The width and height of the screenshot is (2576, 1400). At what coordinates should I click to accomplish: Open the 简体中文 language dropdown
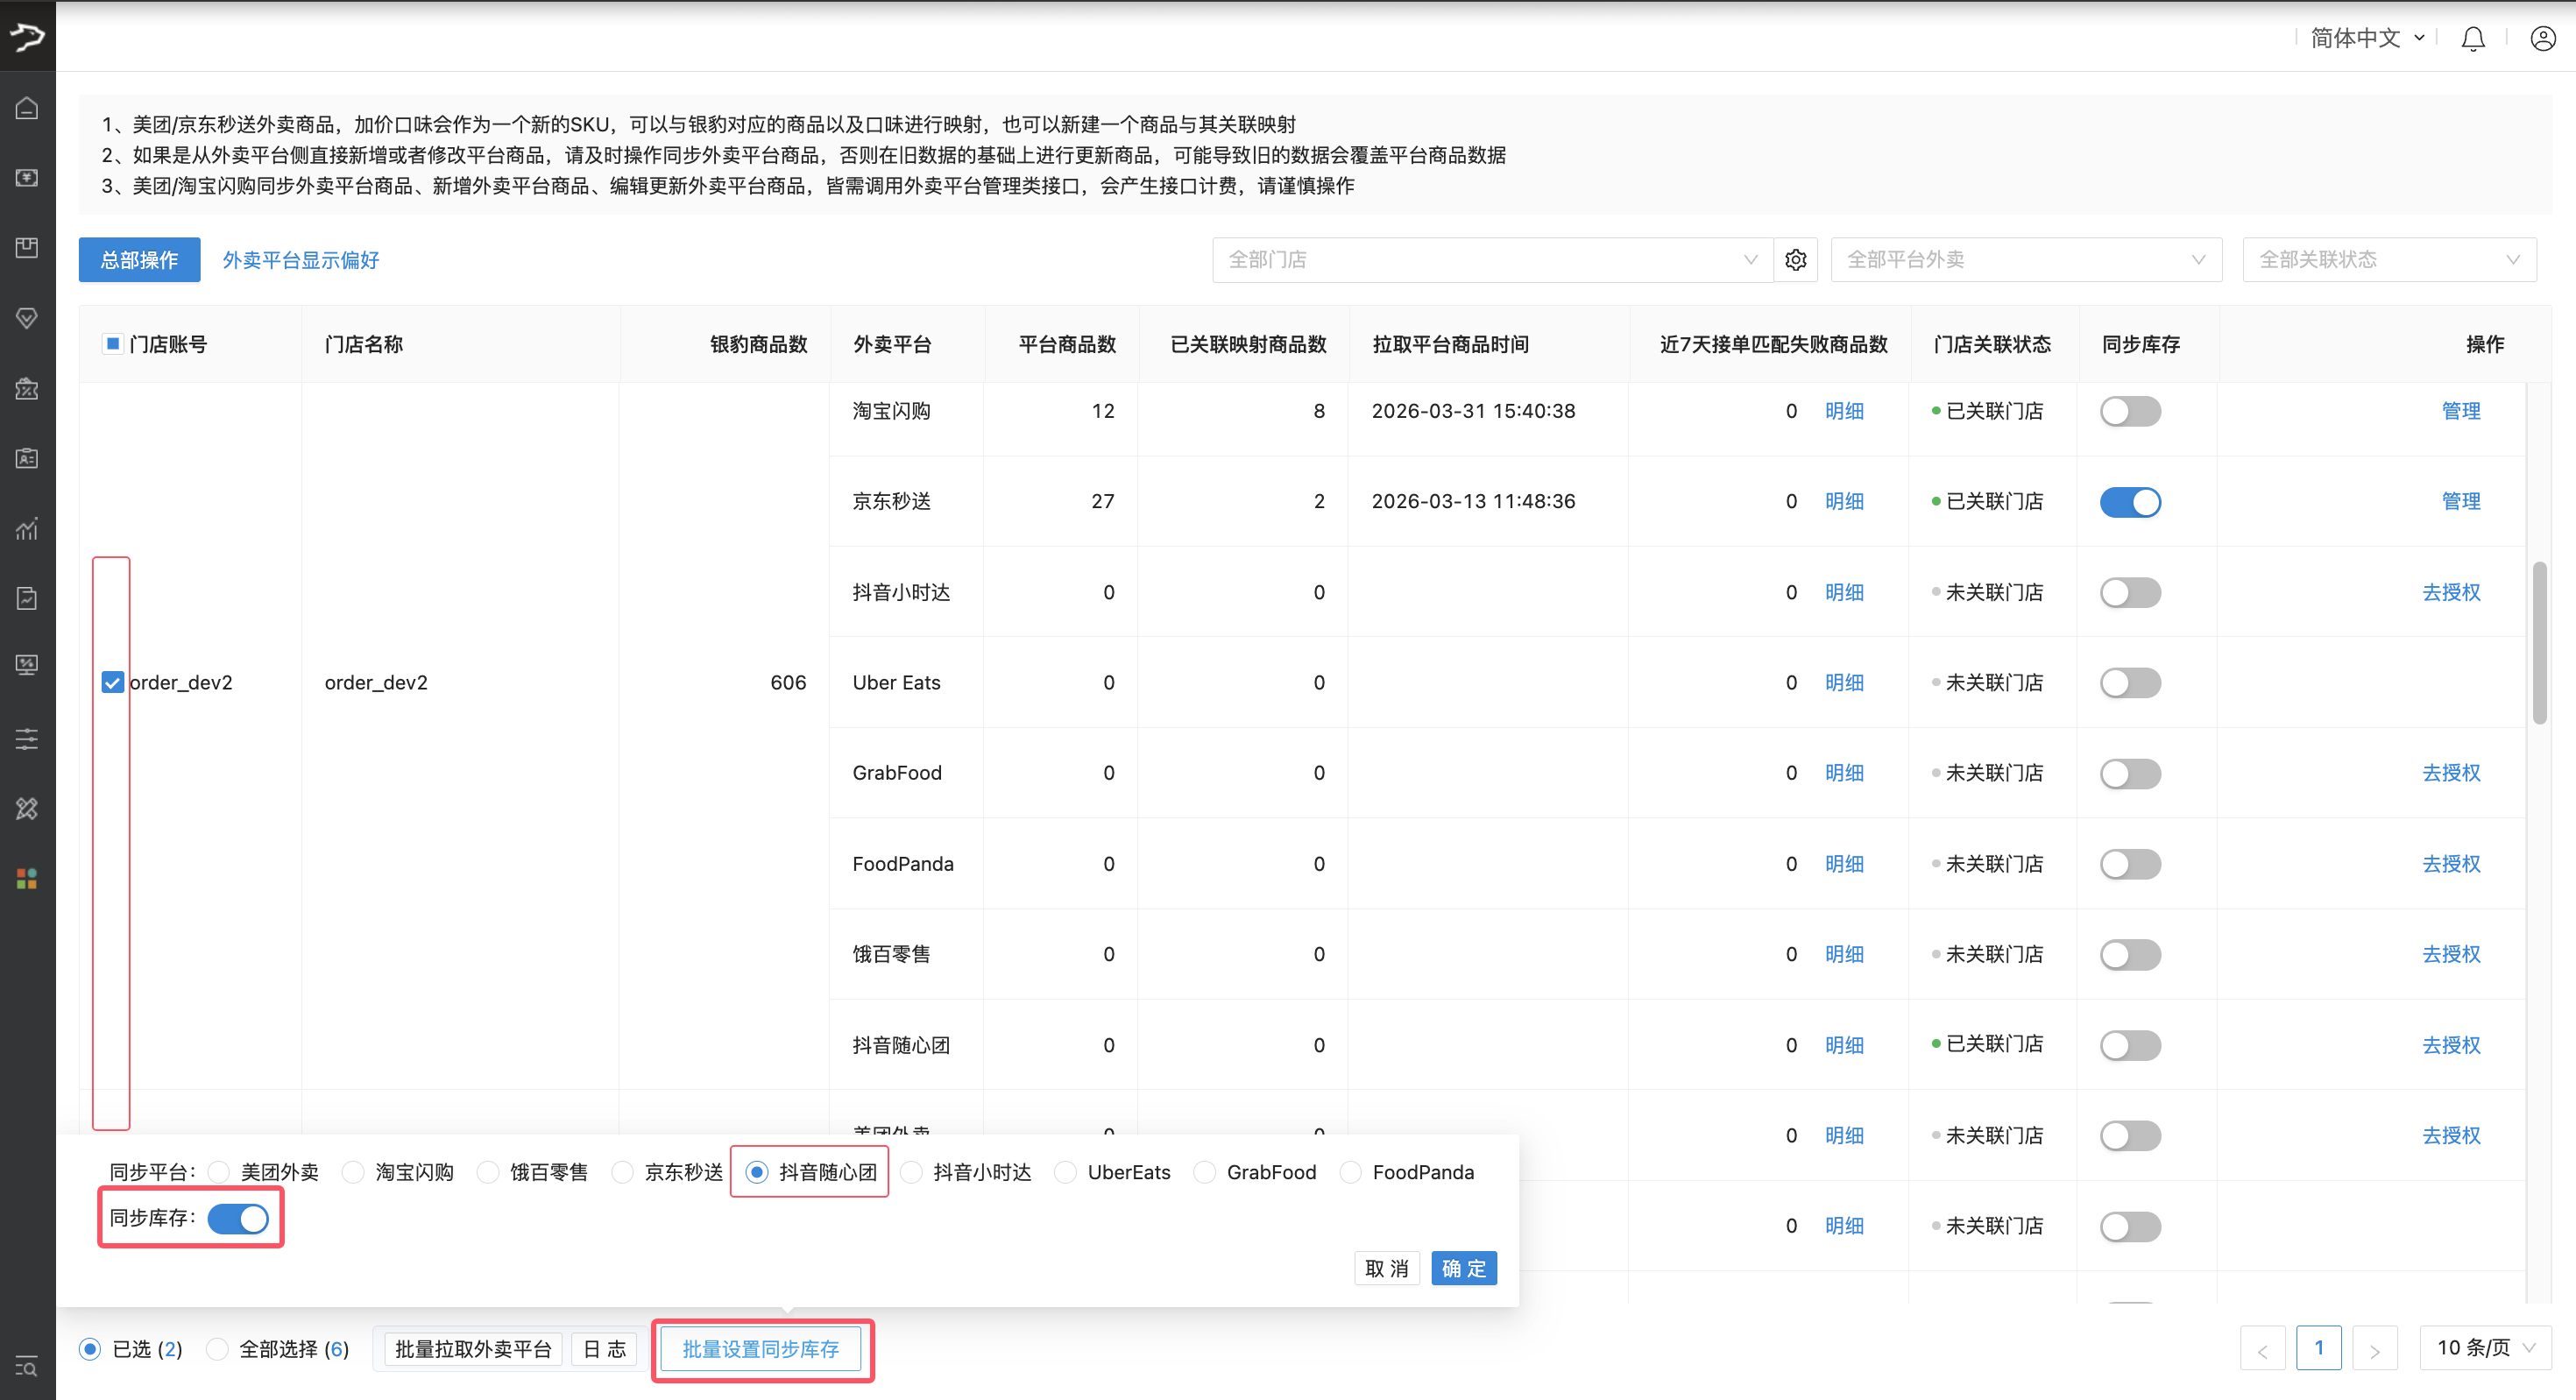click(2368, 38)
